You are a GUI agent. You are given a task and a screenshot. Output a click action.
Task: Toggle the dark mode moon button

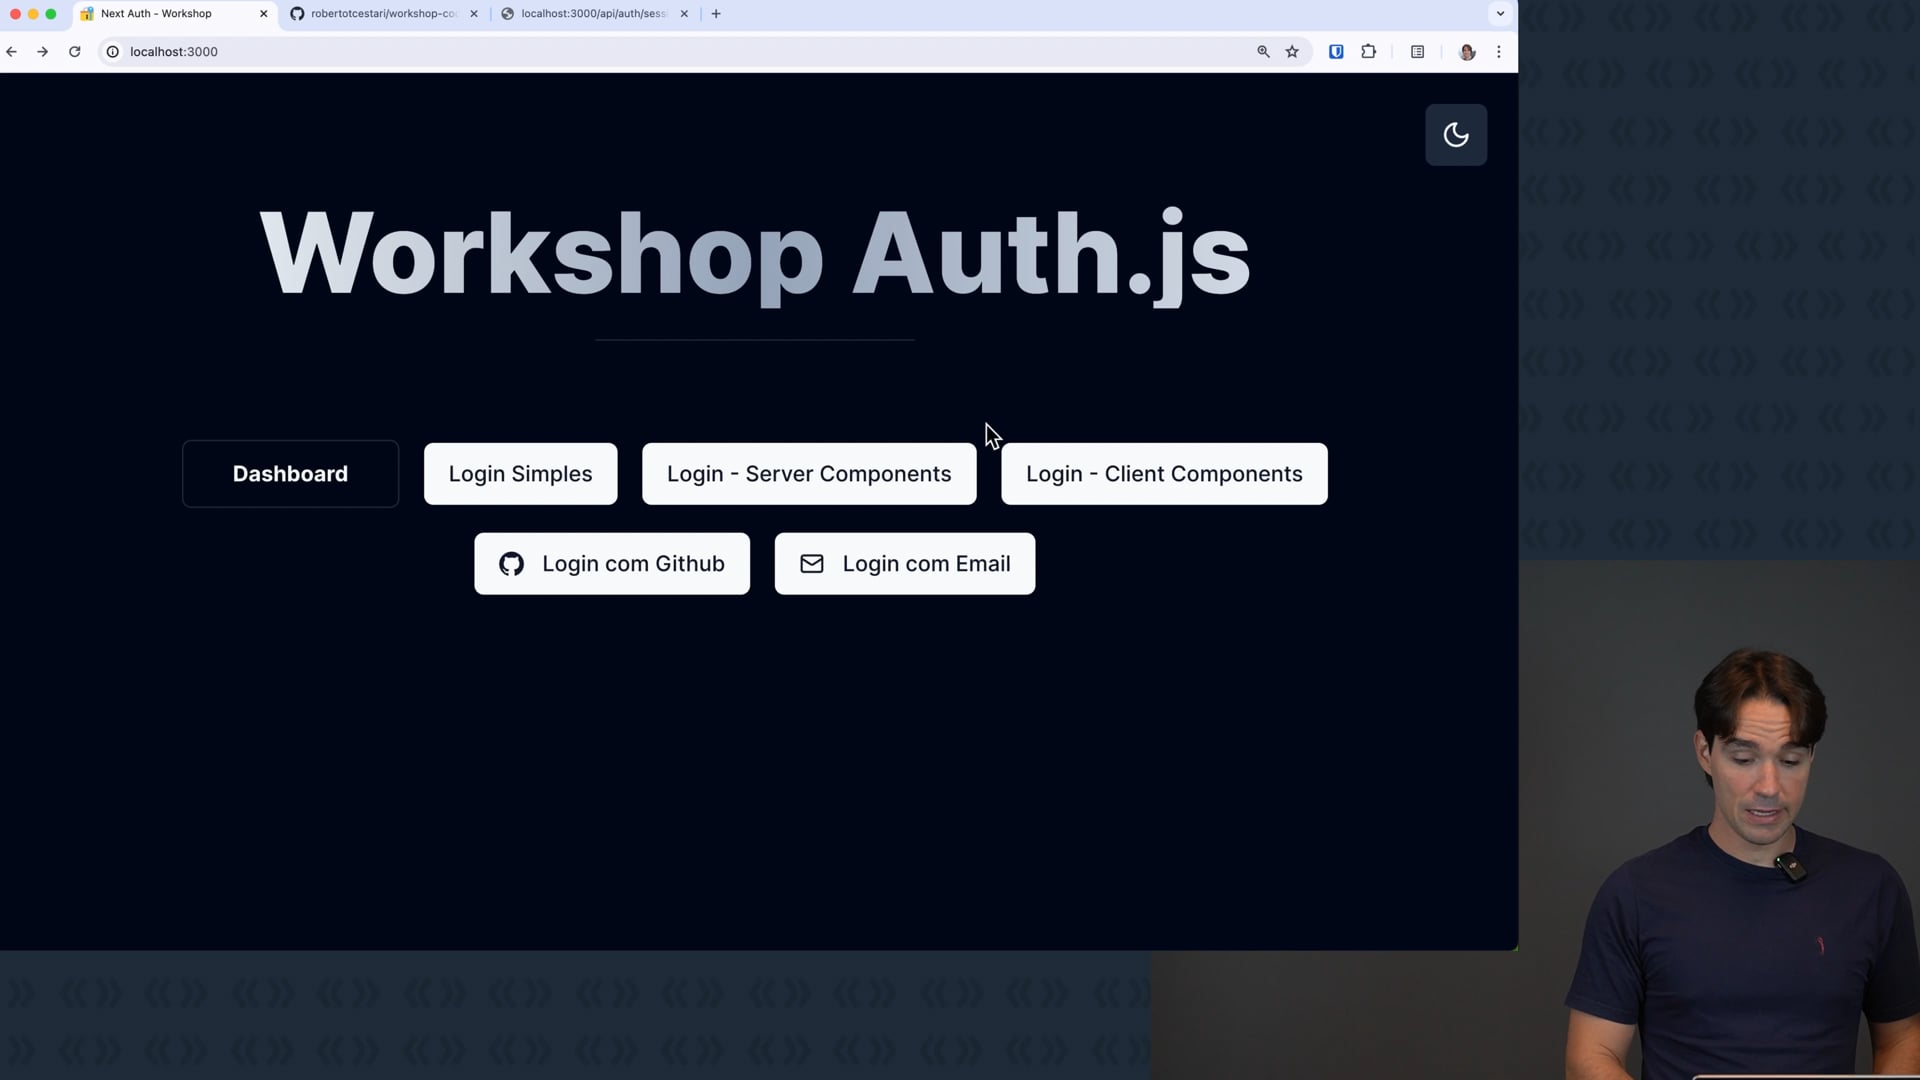pos(1455,135)
